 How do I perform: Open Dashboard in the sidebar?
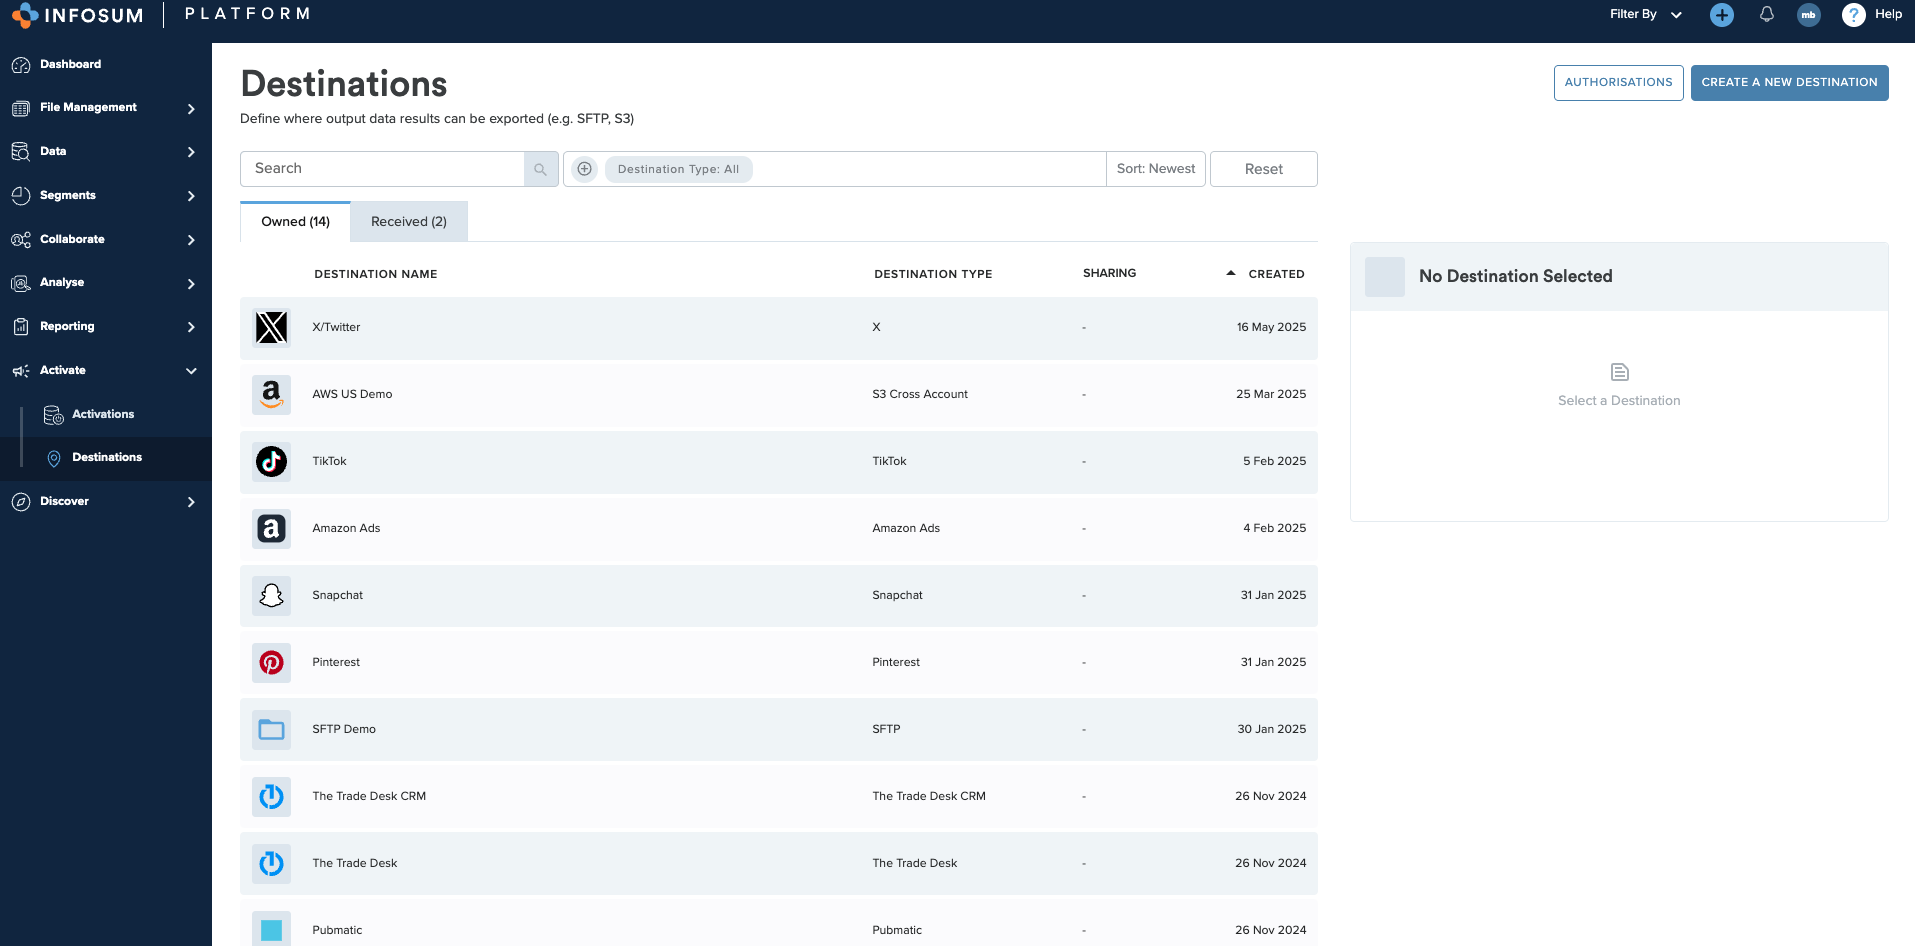point(70,64)
